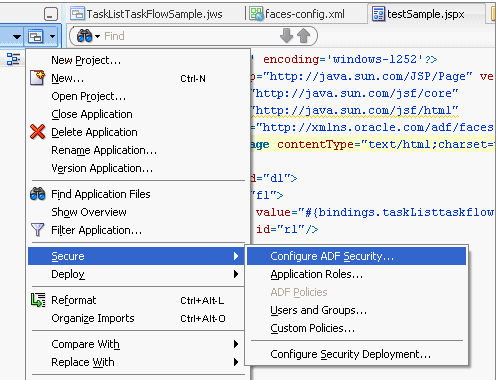Click the Find next down arrow
This screenshot has width=501, height=380.
(x=286, y=36)
